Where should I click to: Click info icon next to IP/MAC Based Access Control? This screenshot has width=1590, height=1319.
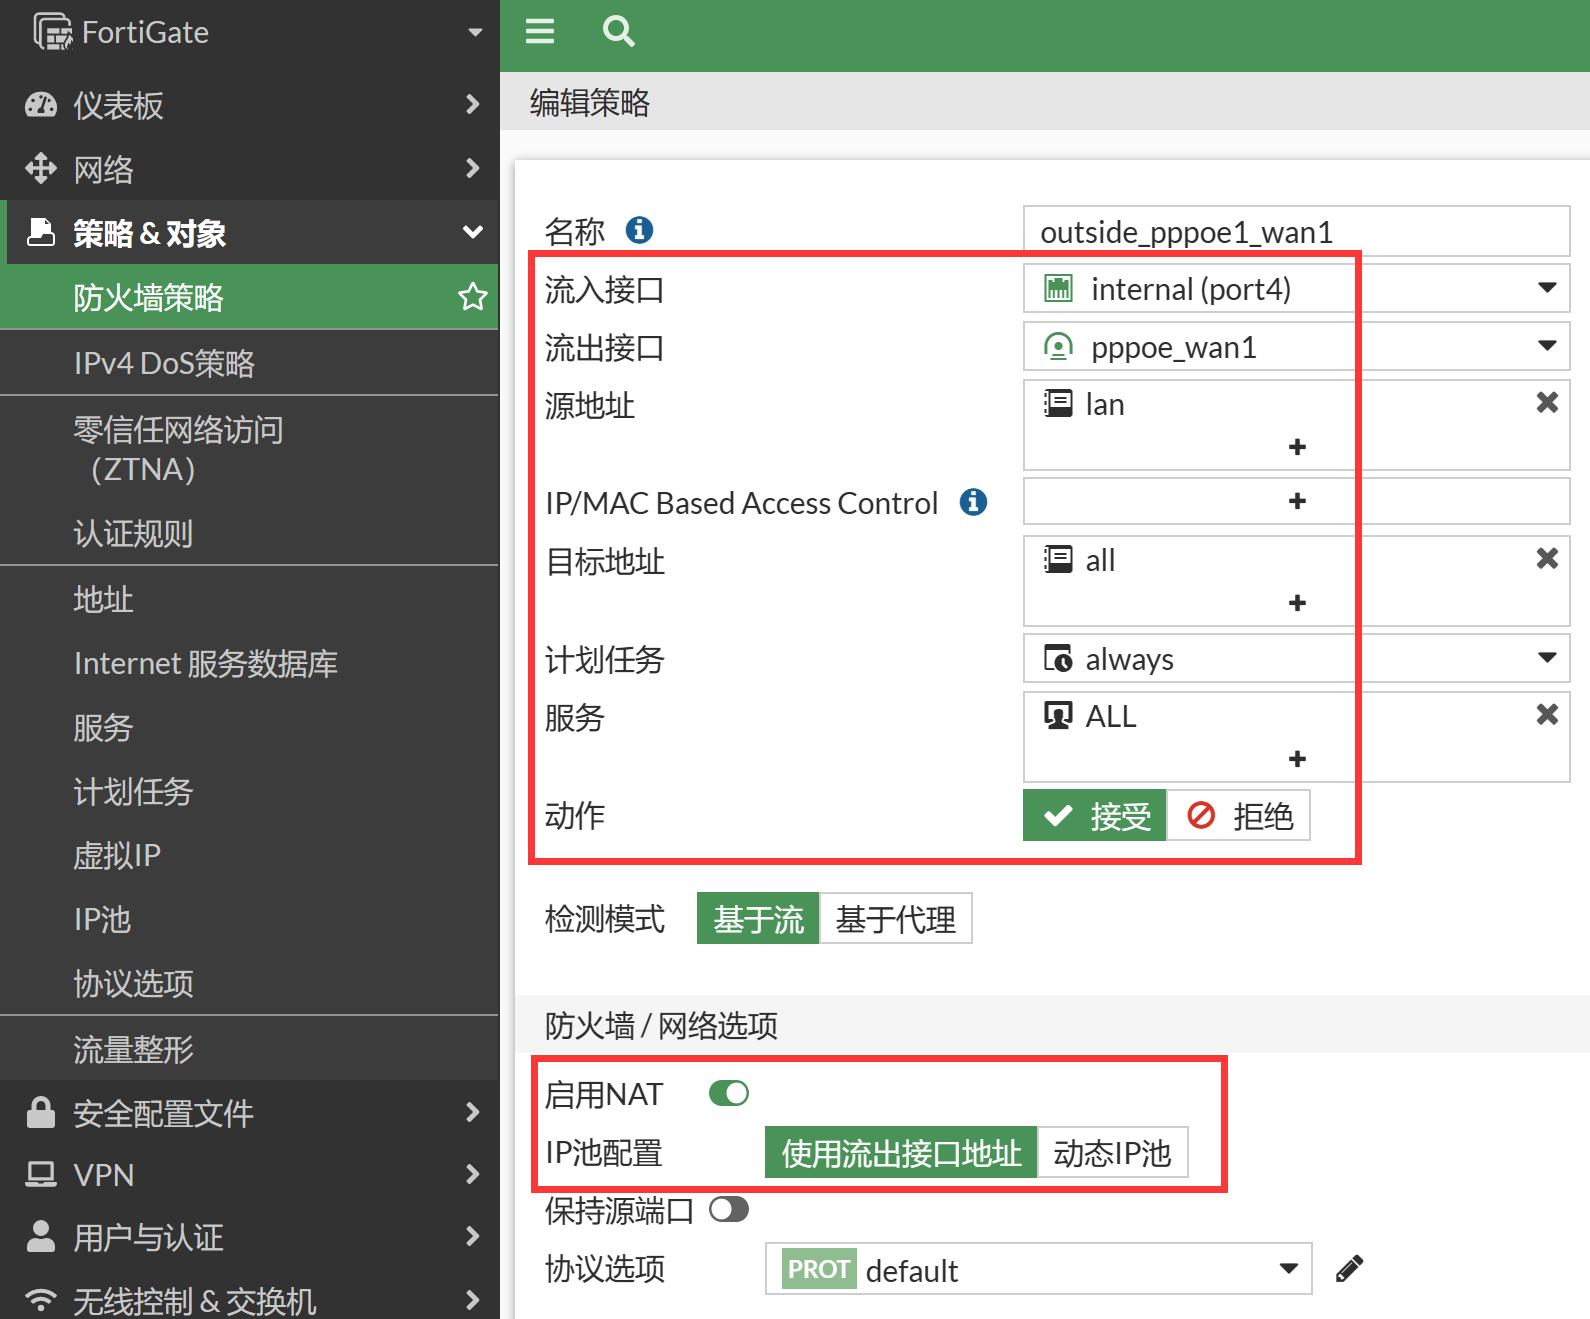[x=973, y=502]
